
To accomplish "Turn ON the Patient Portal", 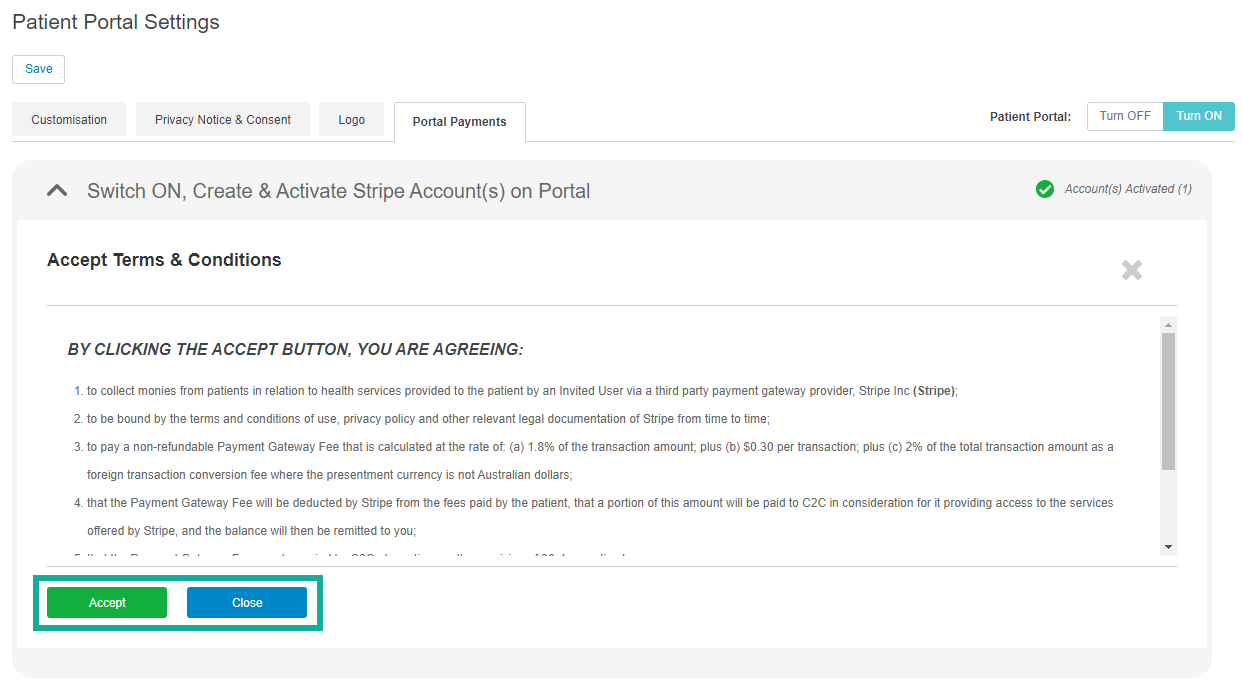I will coord(1199,116).
